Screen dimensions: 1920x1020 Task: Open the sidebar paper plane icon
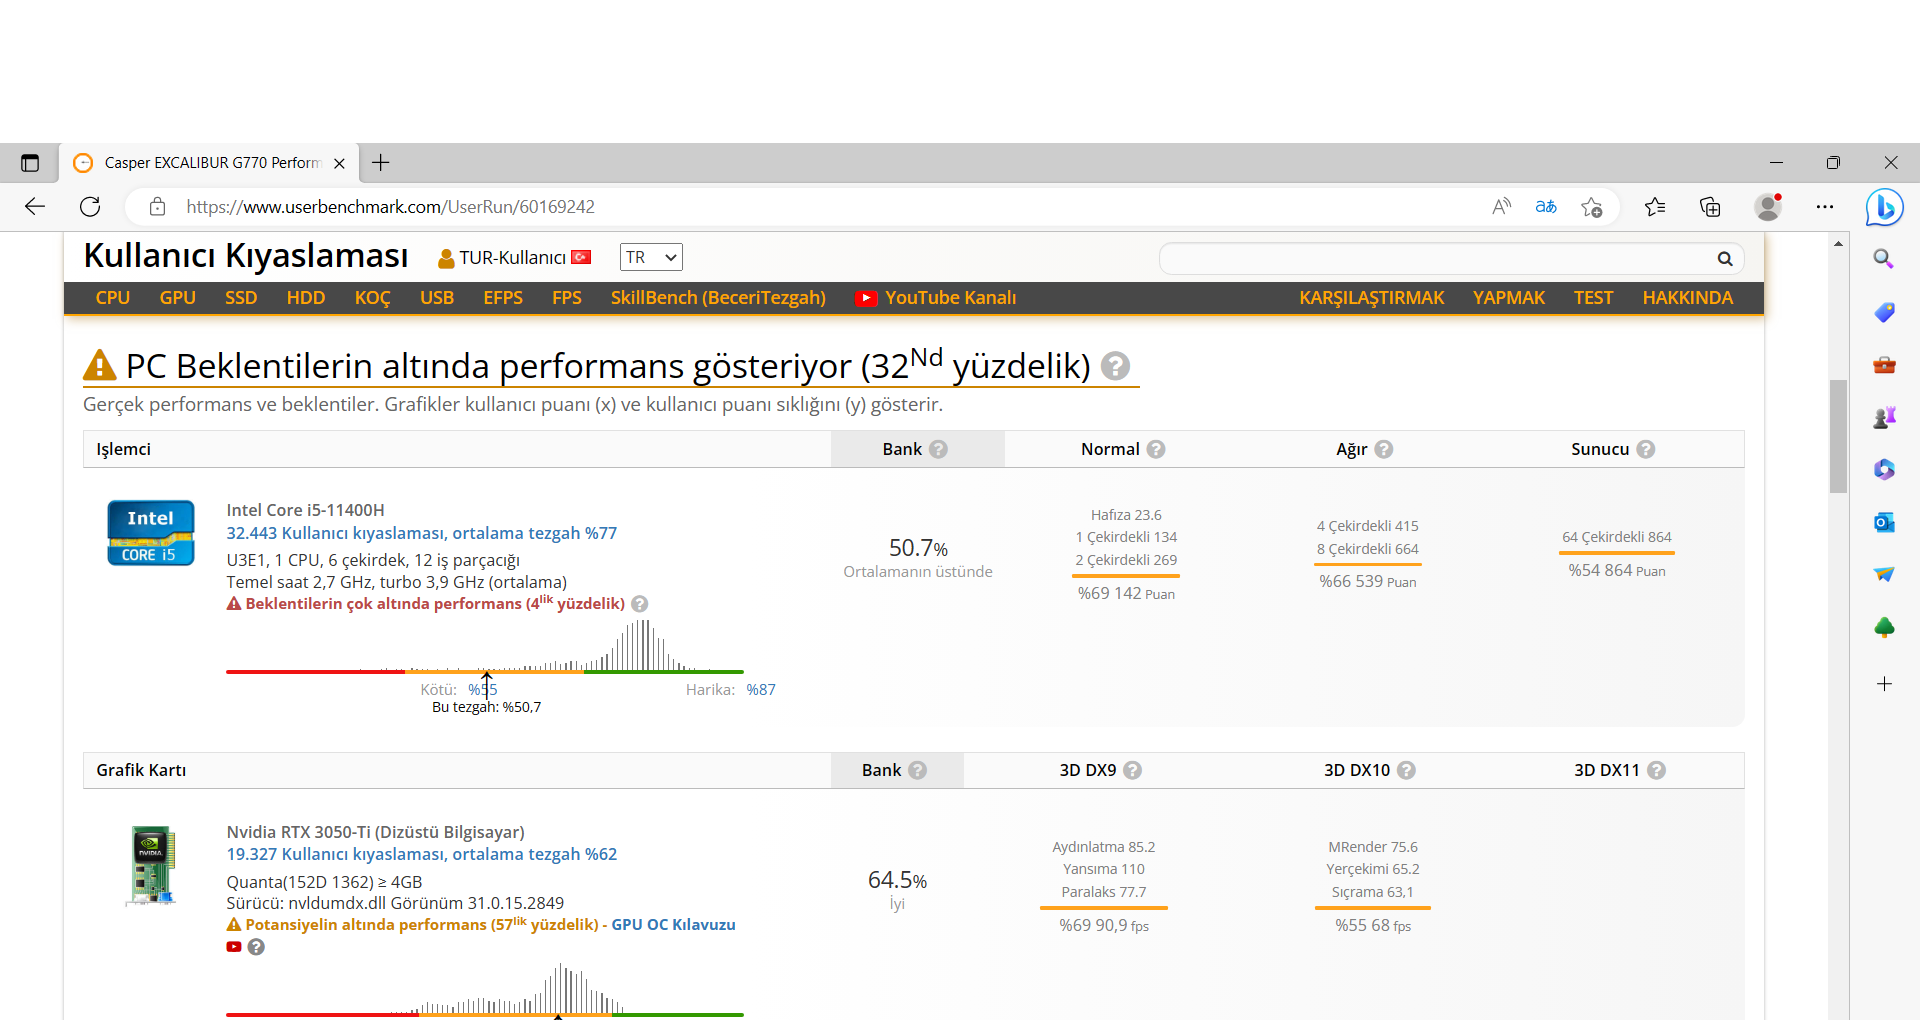coord(1884,574)
